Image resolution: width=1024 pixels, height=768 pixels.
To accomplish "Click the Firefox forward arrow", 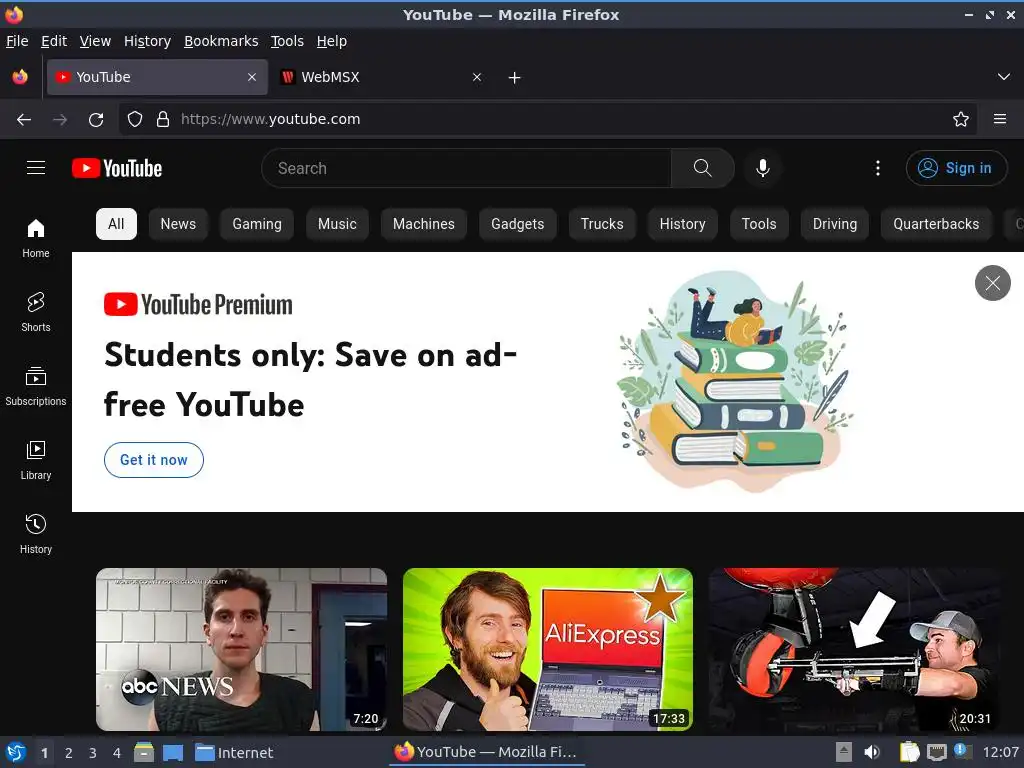I will click(x=60, y=120).
